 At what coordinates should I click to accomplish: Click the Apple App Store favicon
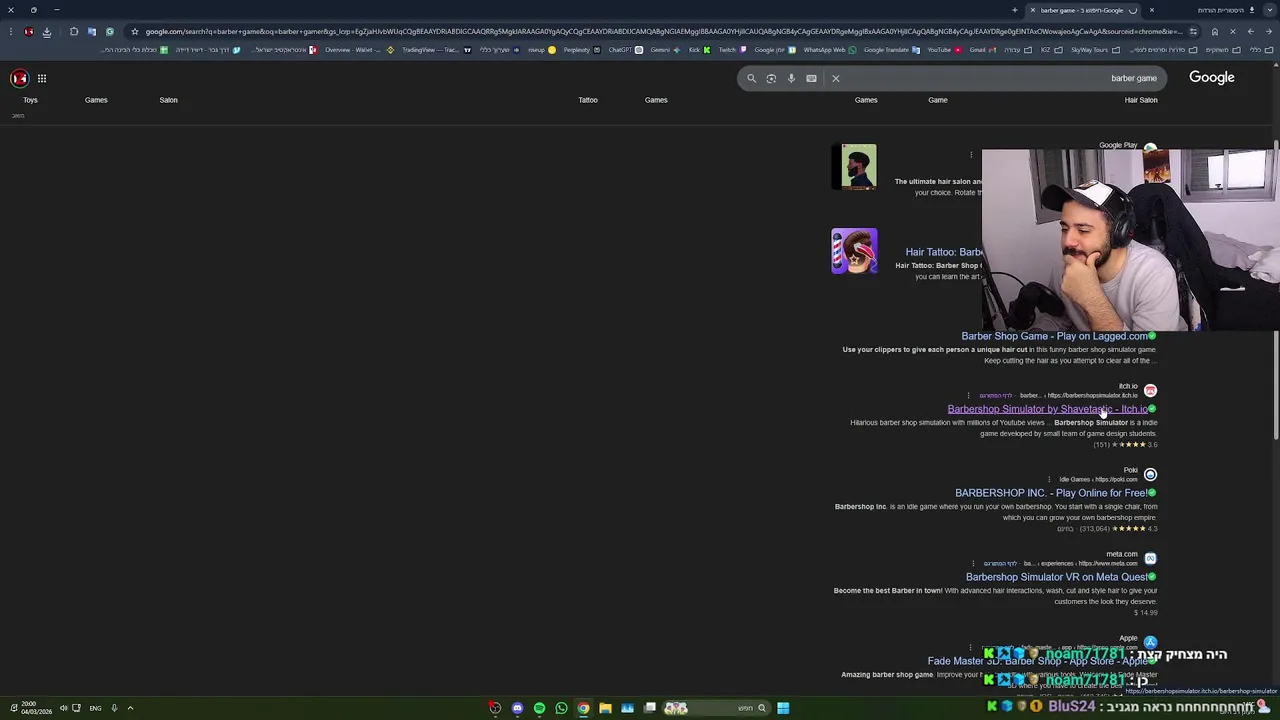tap(1150, 642)
